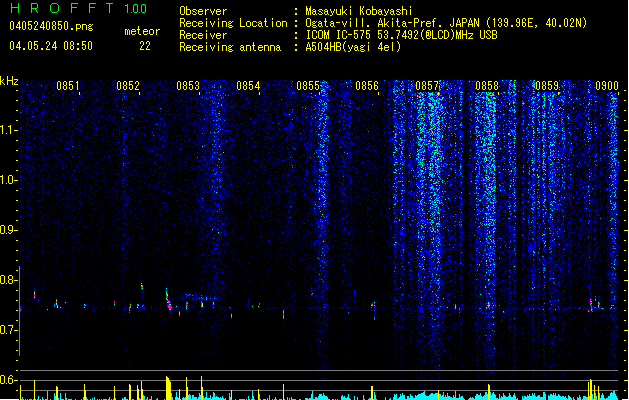Click the 1.1 kHz axis label

coord(8,130)
